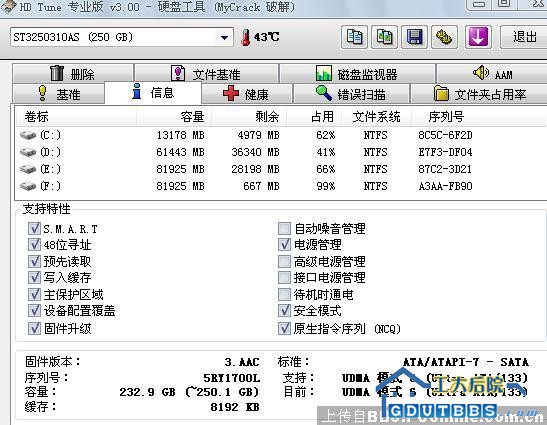
Task: Open the 错误扫描 tab
Action: [x=351, y=94]
